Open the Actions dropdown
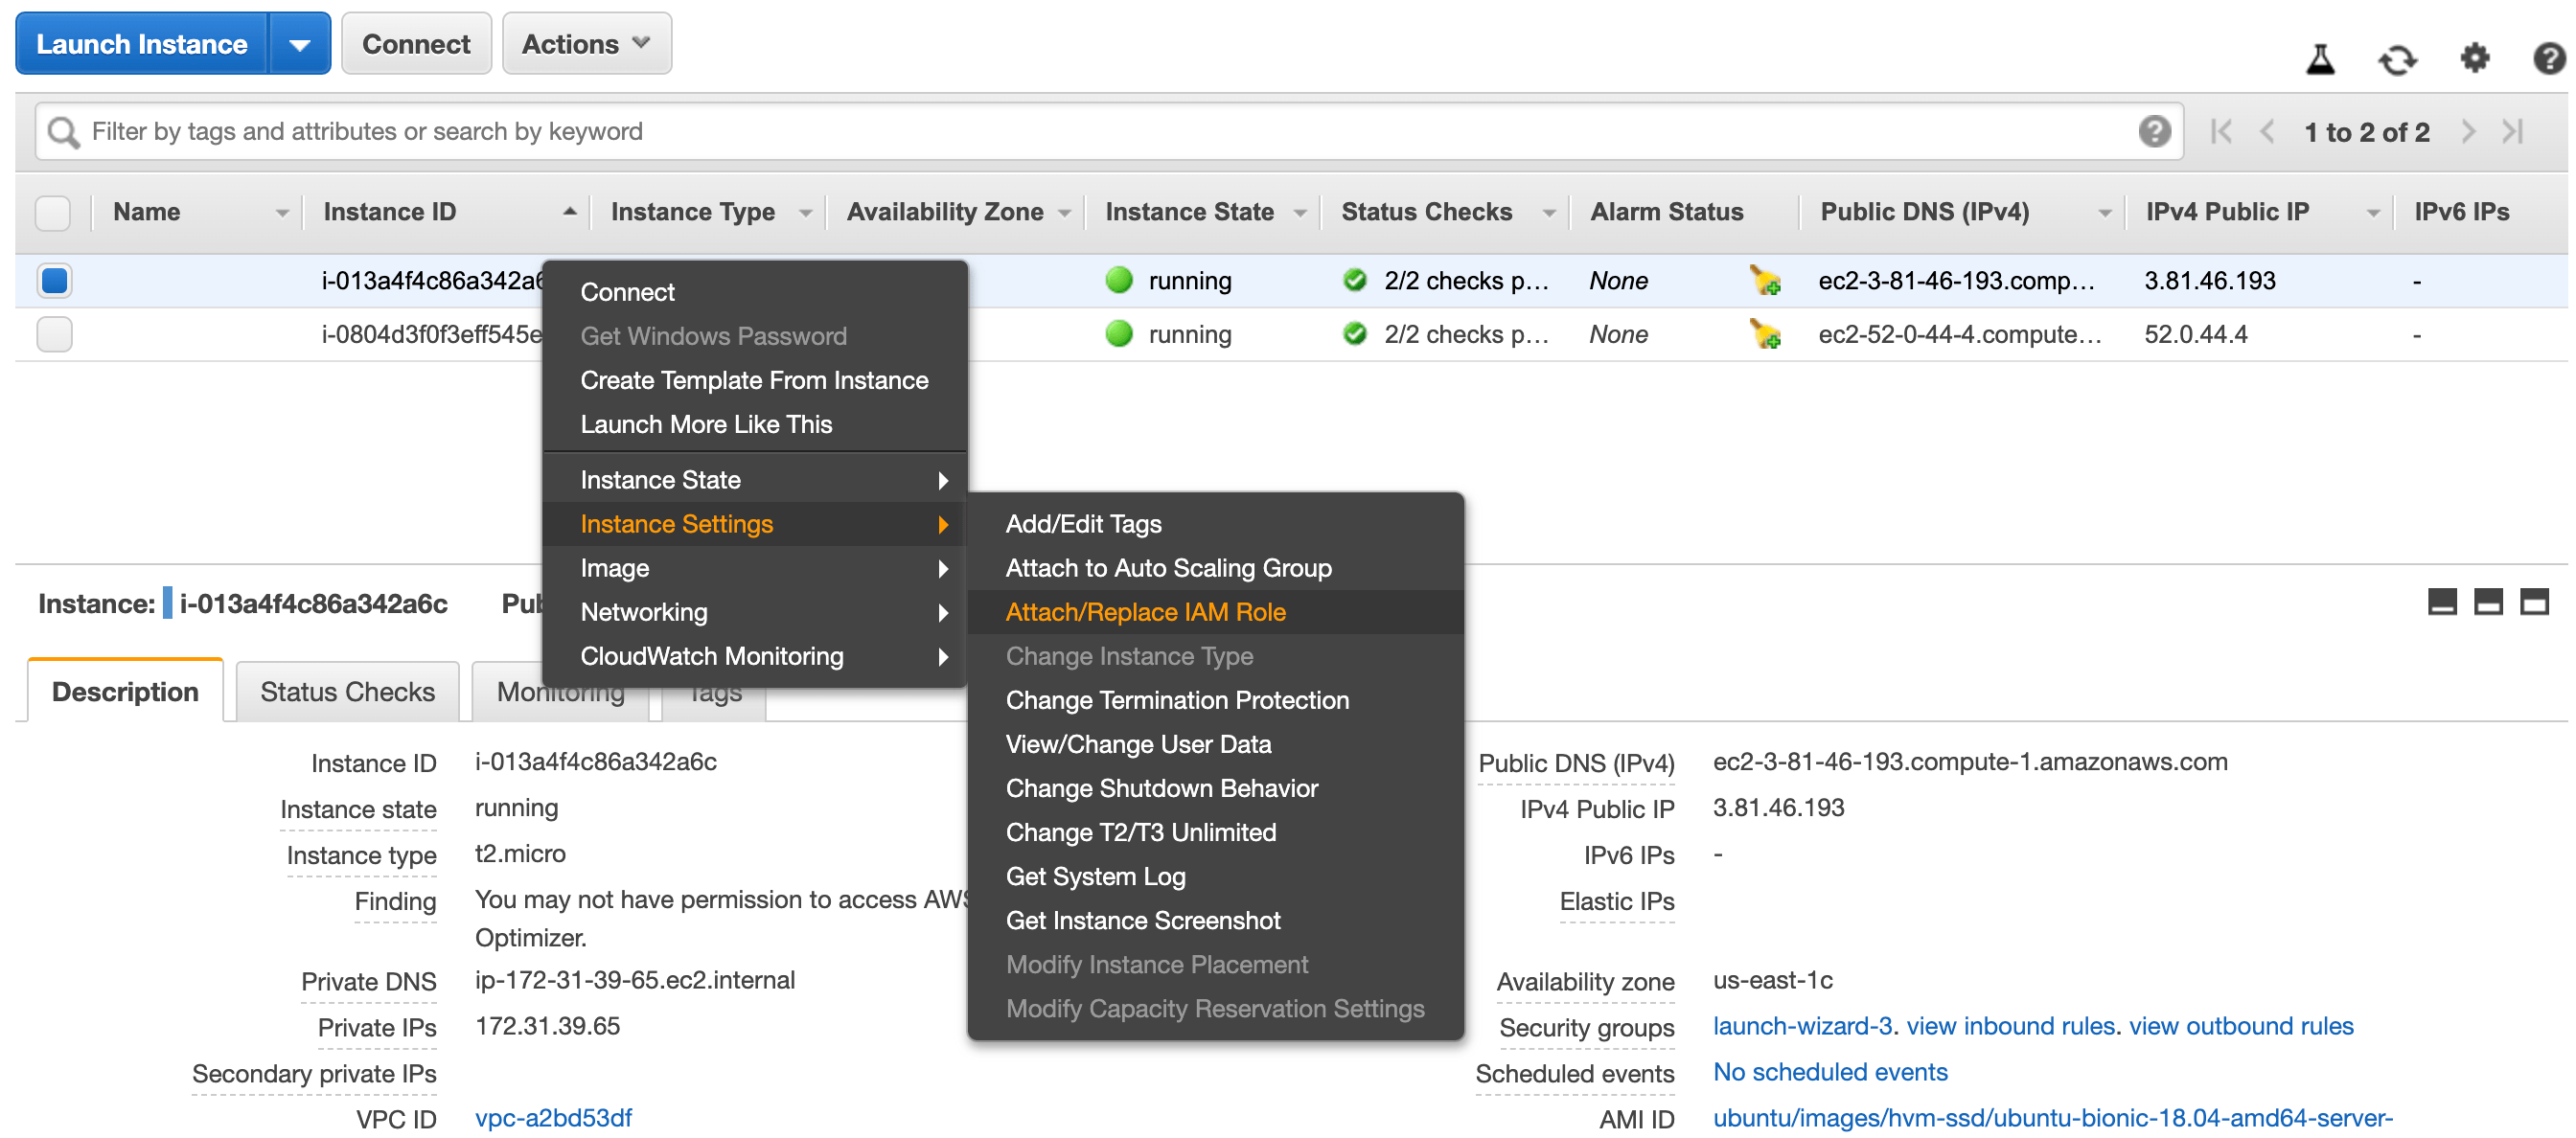This screenshot has width=2576, height=1138. point(586,43)
